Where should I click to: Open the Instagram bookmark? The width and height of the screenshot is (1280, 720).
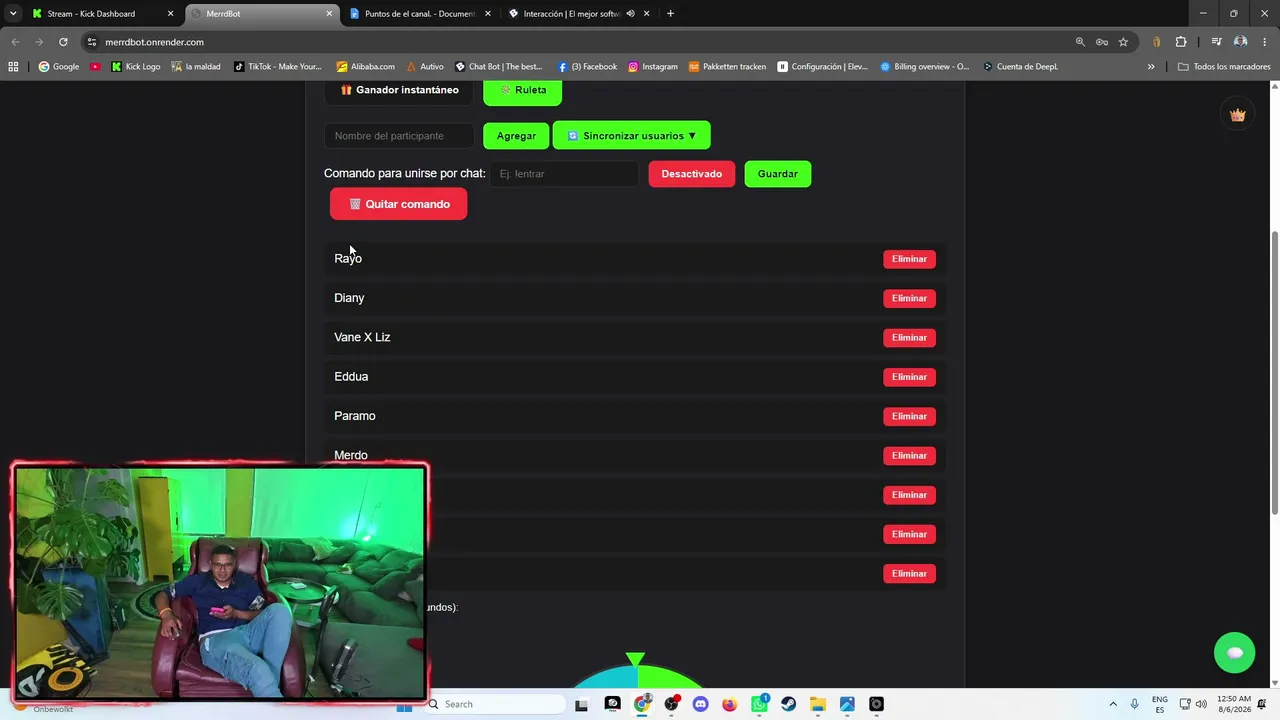click(x=652, y=67)
